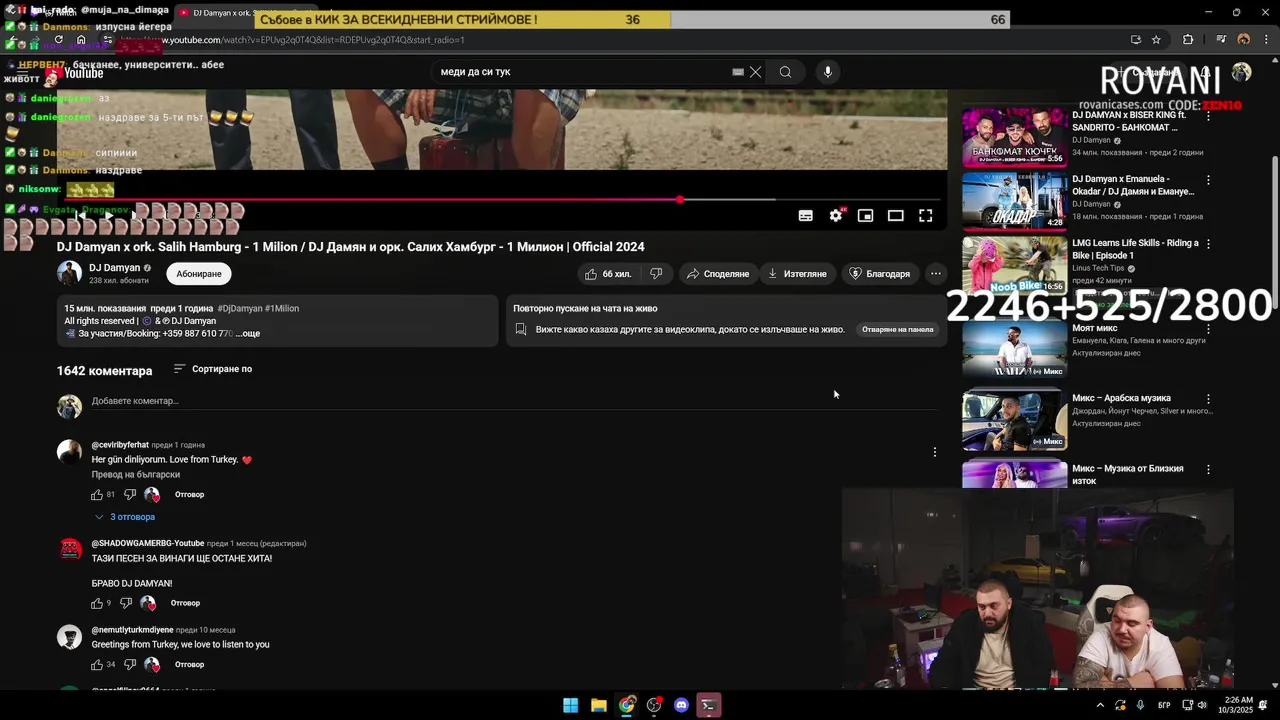Open the options menu for the DJ DAMYAN x BISER KING video

1208,117
